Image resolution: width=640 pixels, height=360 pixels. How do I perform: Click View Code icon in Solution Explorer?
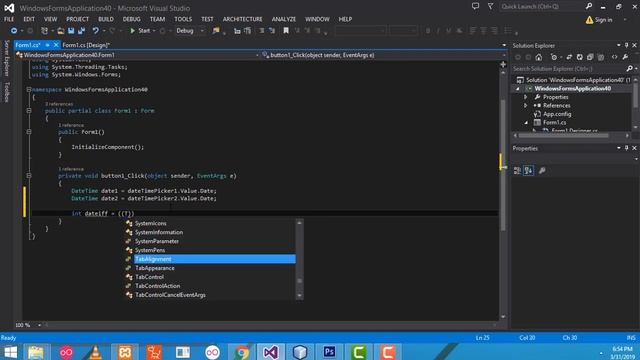tap(615, 57)
